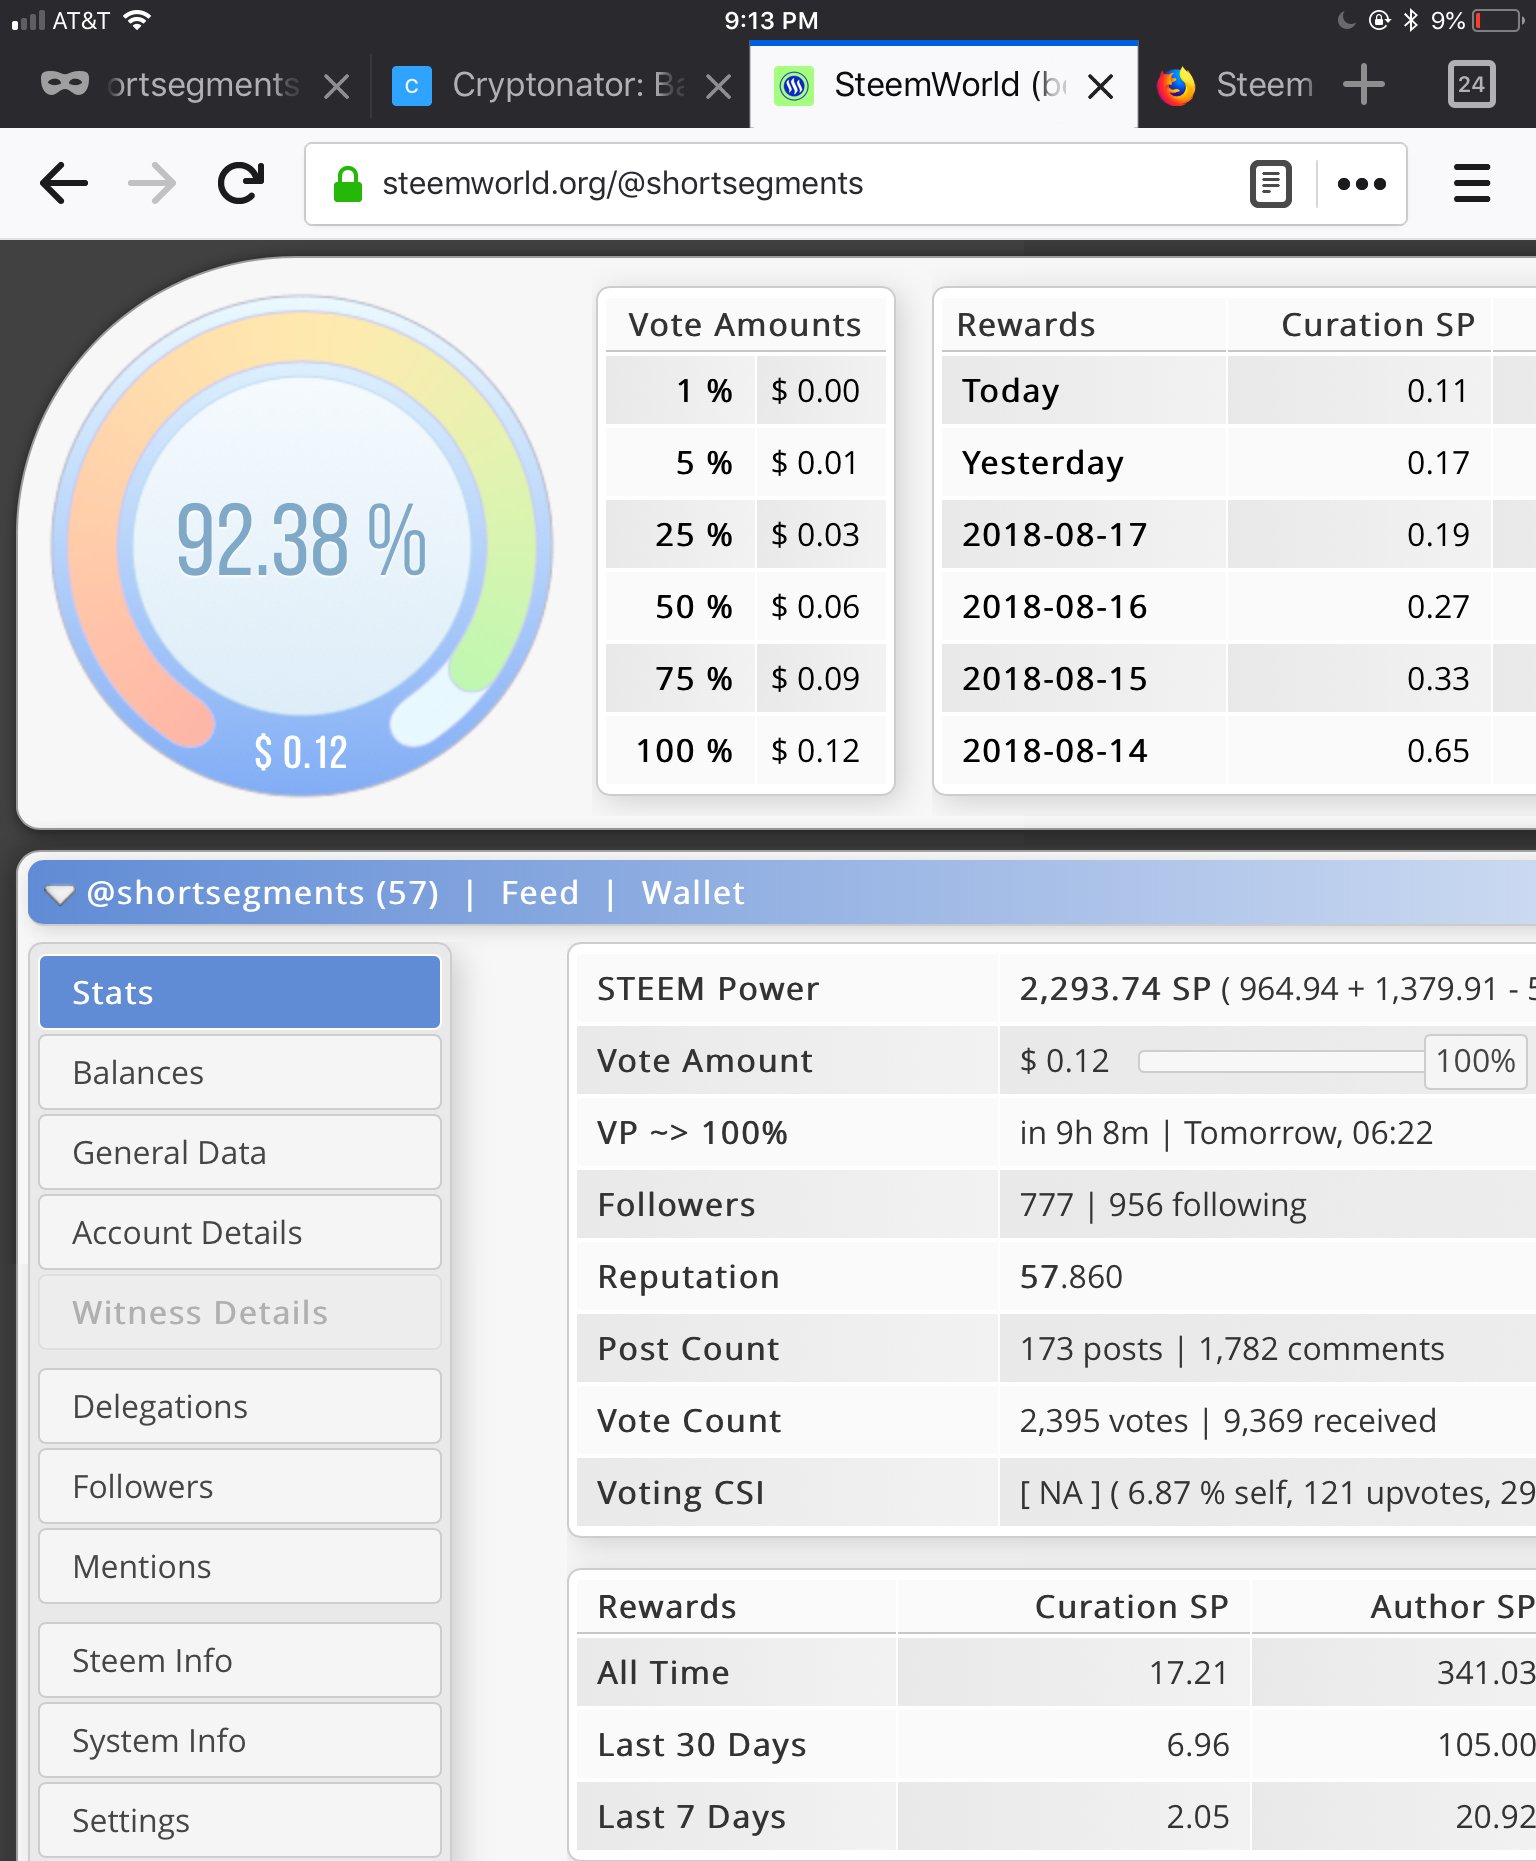Select the 50 % vote amount row
1536x1861 pixels.
(x=746, y=607)
